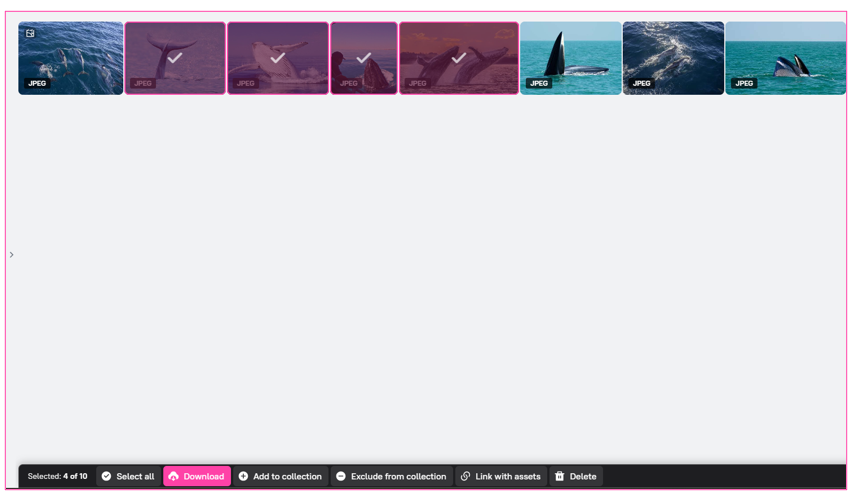Screen dimensions: 853x495
Task: Click Link with assets
Action: [x=500, y=477]
